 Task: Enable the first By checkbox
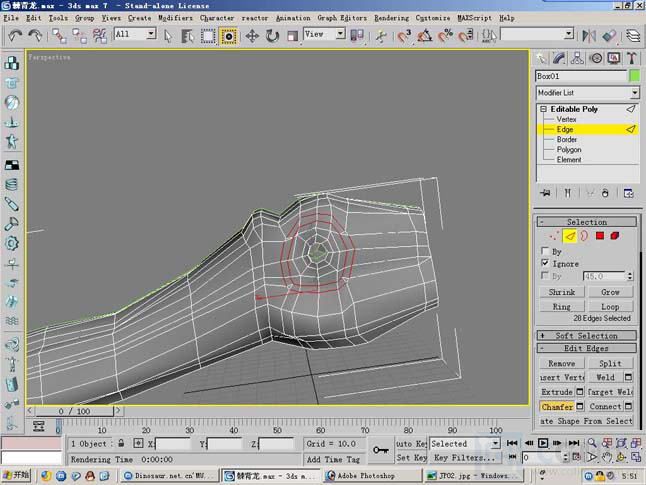tap(545, 251)
